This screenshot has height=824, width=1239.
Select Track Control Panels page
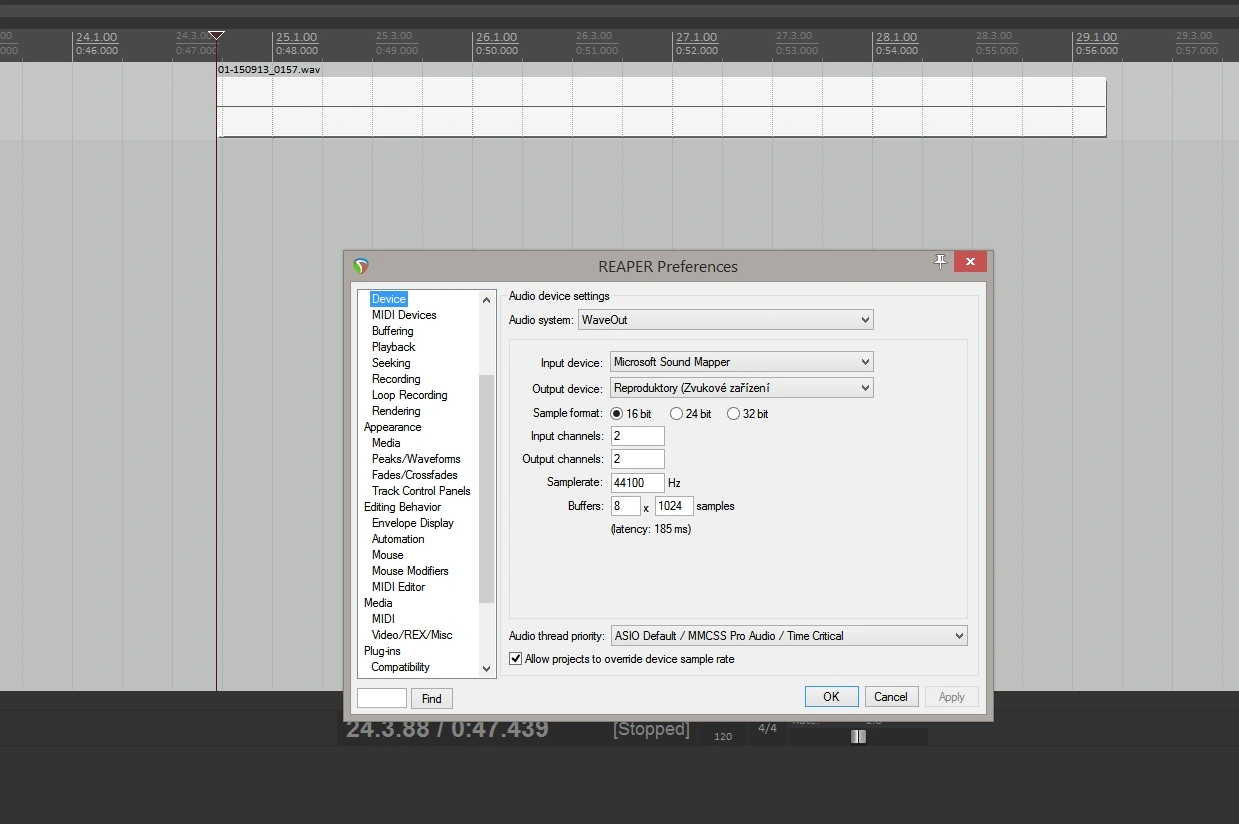coord(421,491)
